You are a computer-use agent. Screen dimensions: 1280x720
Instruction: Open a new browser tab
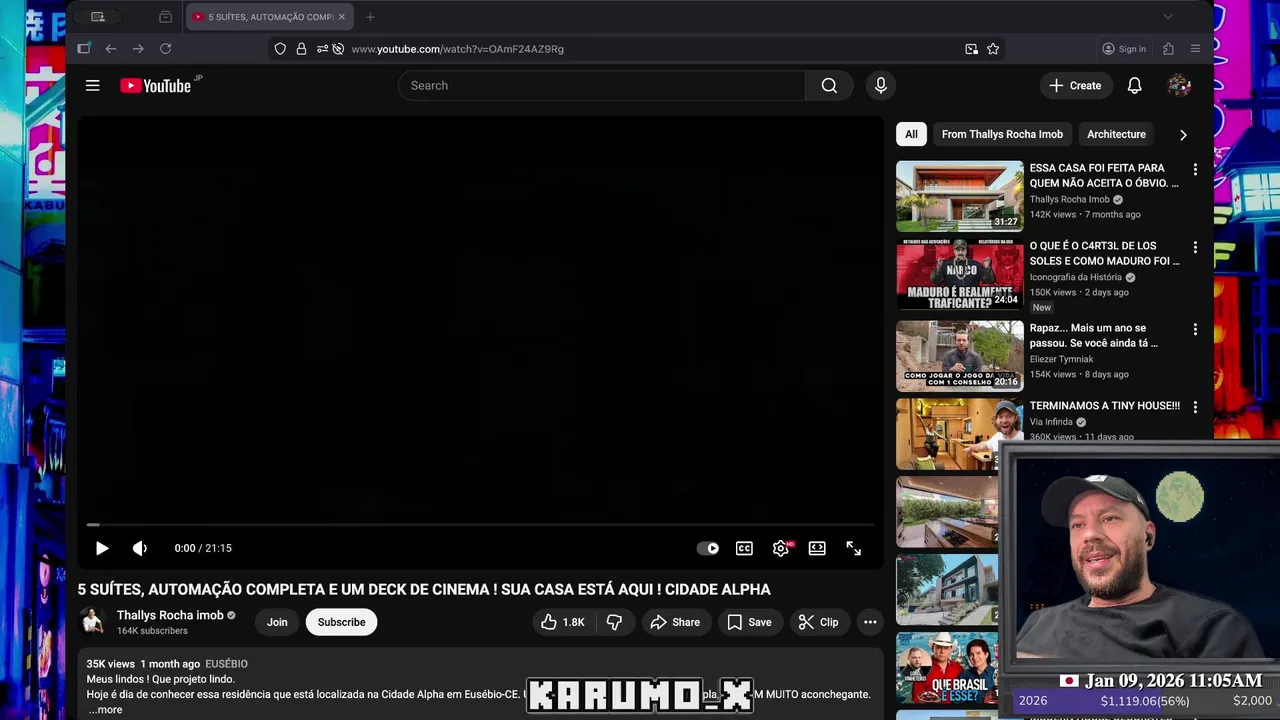(x=370, y=17)
